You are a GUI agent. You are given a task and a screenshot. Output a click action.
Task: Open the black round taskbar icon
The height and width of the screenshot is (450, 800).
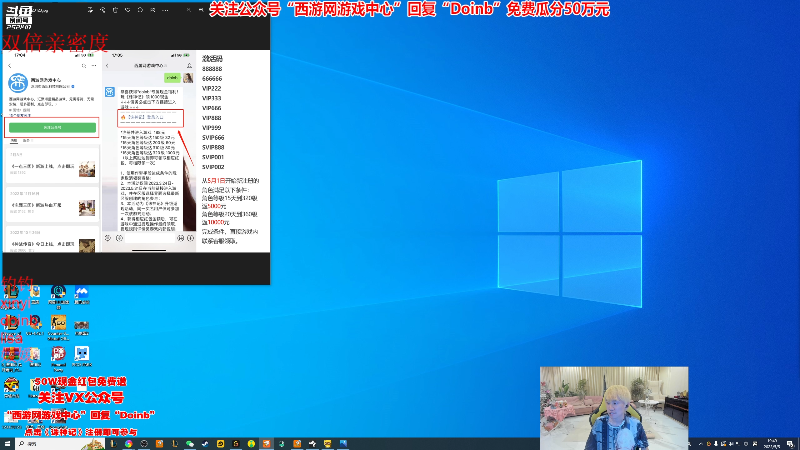point(144,444)
